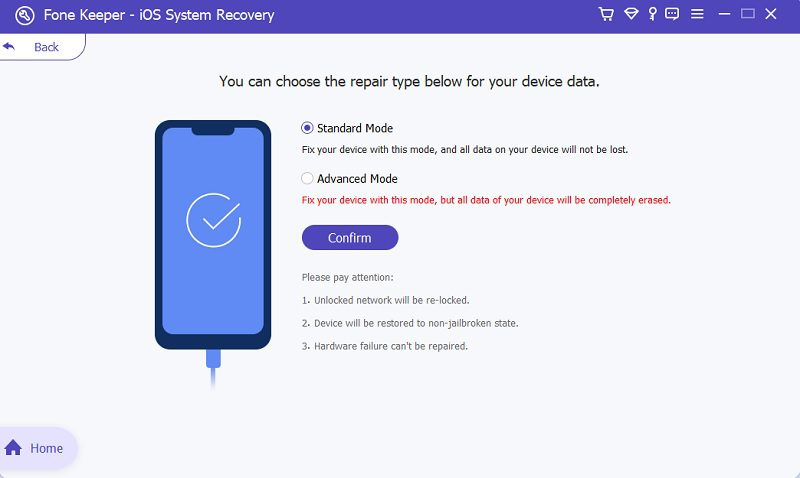The height and width of the screenshot is (478, 800).
Task: Click the checkmark circle on phone illustration
Action: click(x=213, y=221)
